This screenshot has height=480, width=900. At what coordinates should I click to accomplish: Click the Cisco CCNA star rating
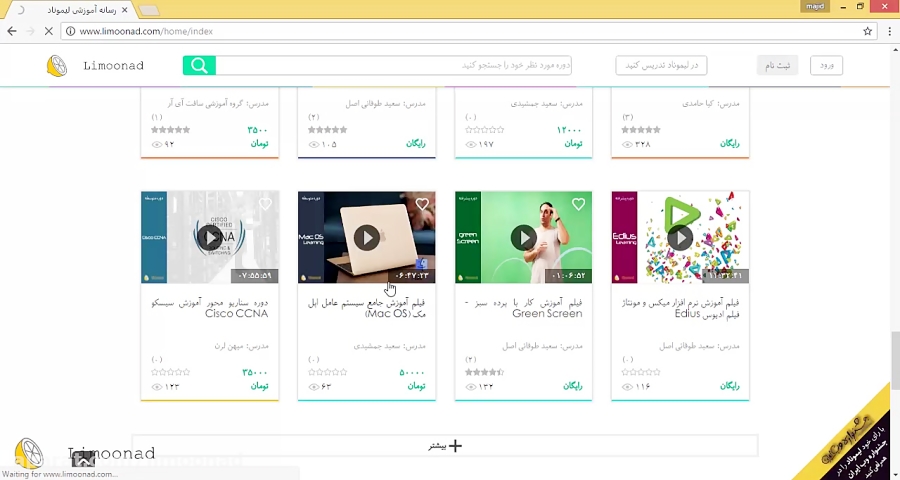pos(170,372)
